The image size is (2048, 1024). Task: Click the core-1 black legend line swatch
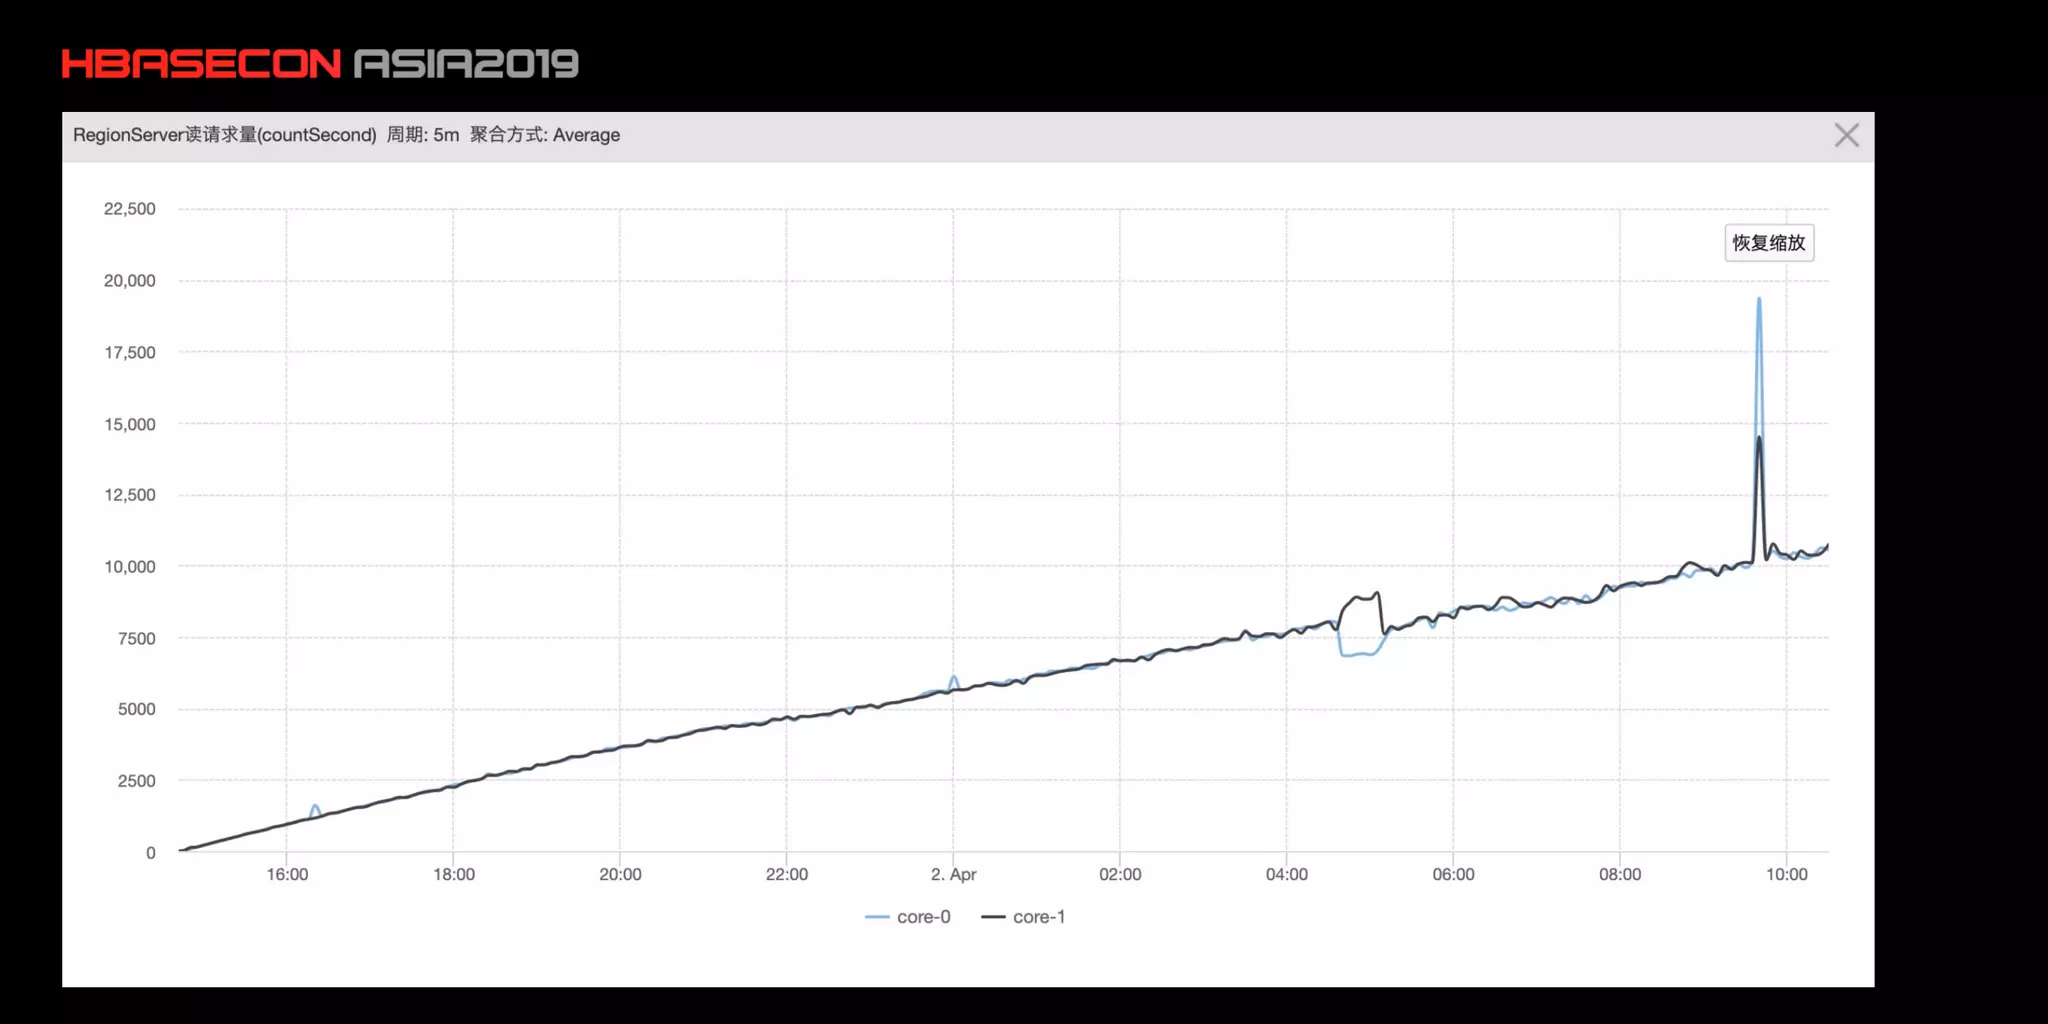pos(993,917)
